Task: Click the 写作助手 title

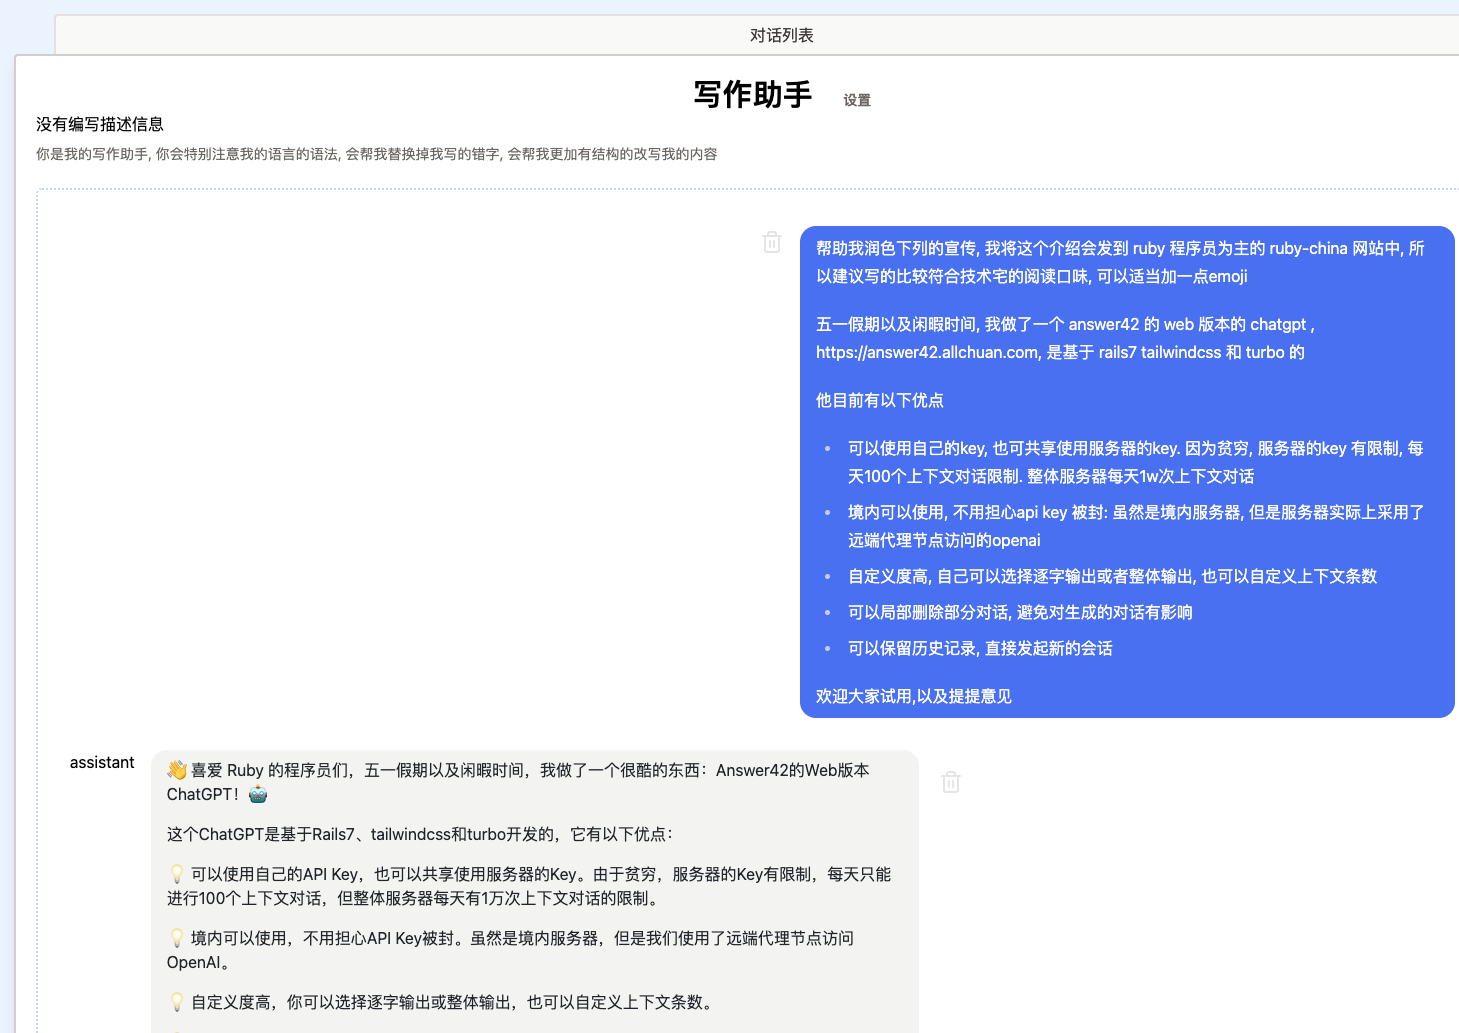Action: [753, 94]
